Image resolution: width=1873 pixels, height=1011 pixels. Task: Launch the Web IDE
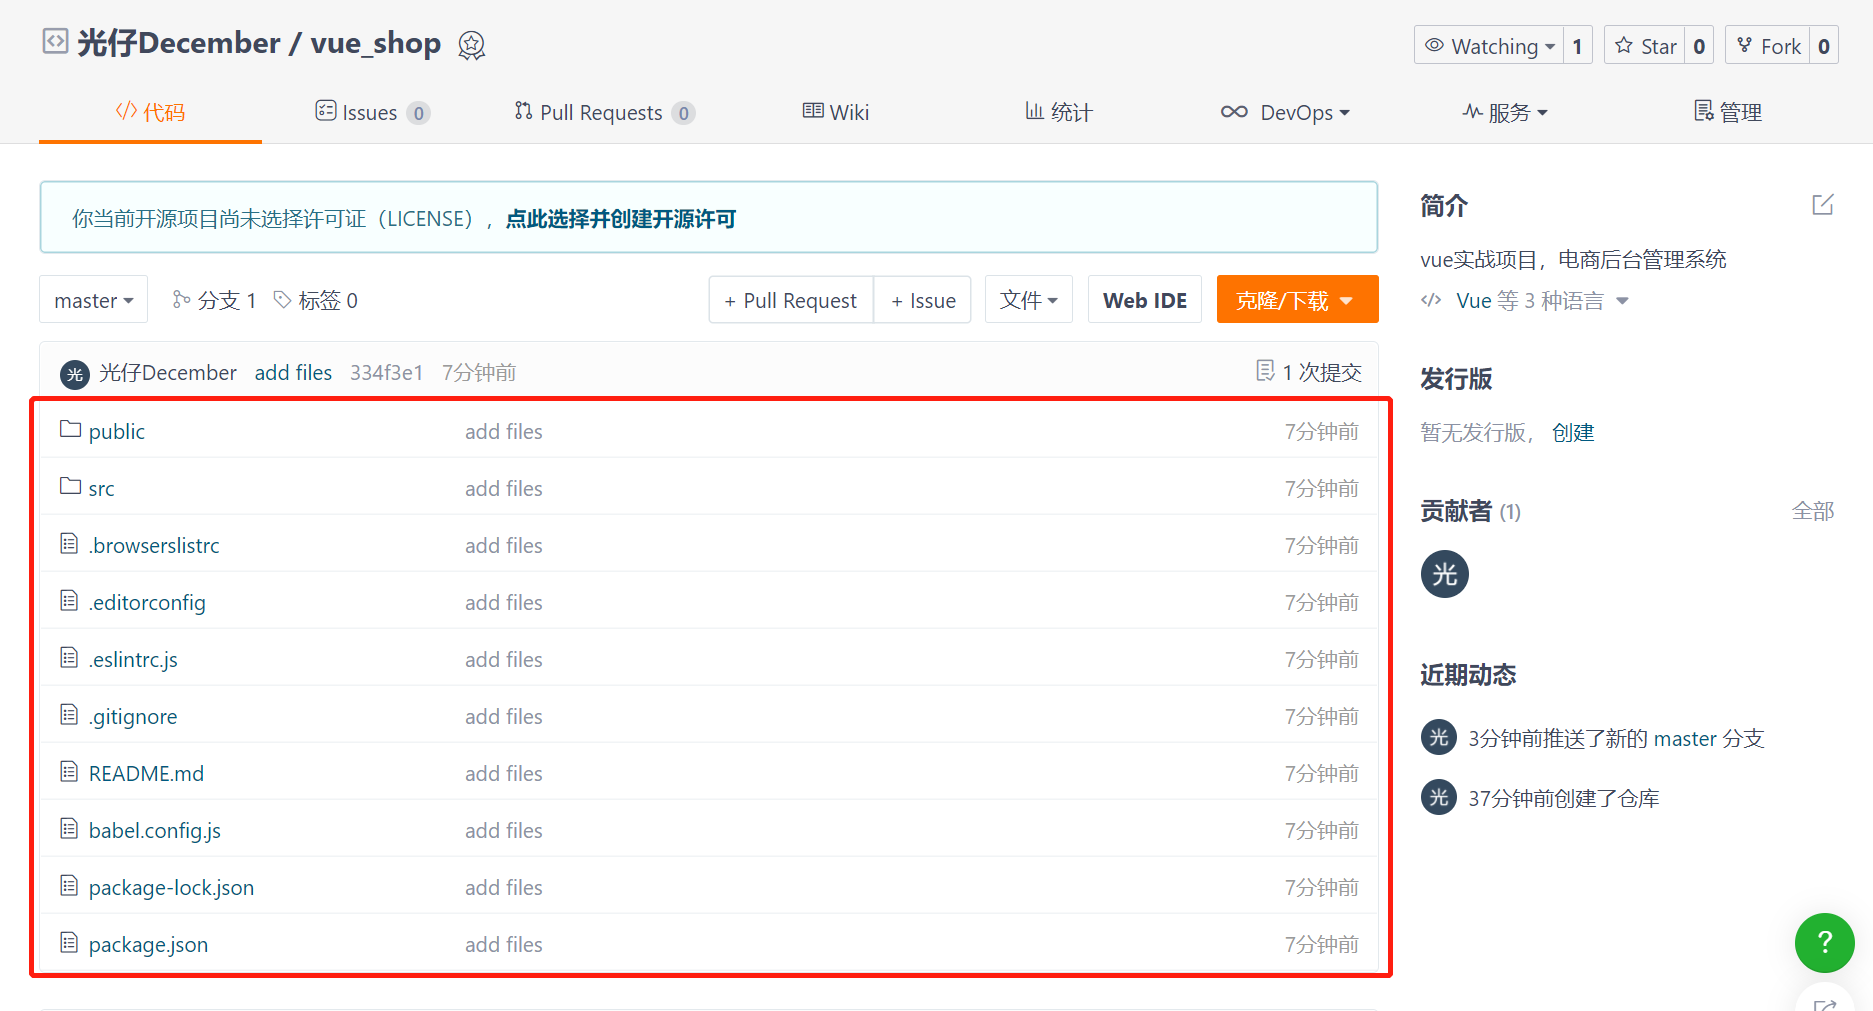coord(1144,299)
